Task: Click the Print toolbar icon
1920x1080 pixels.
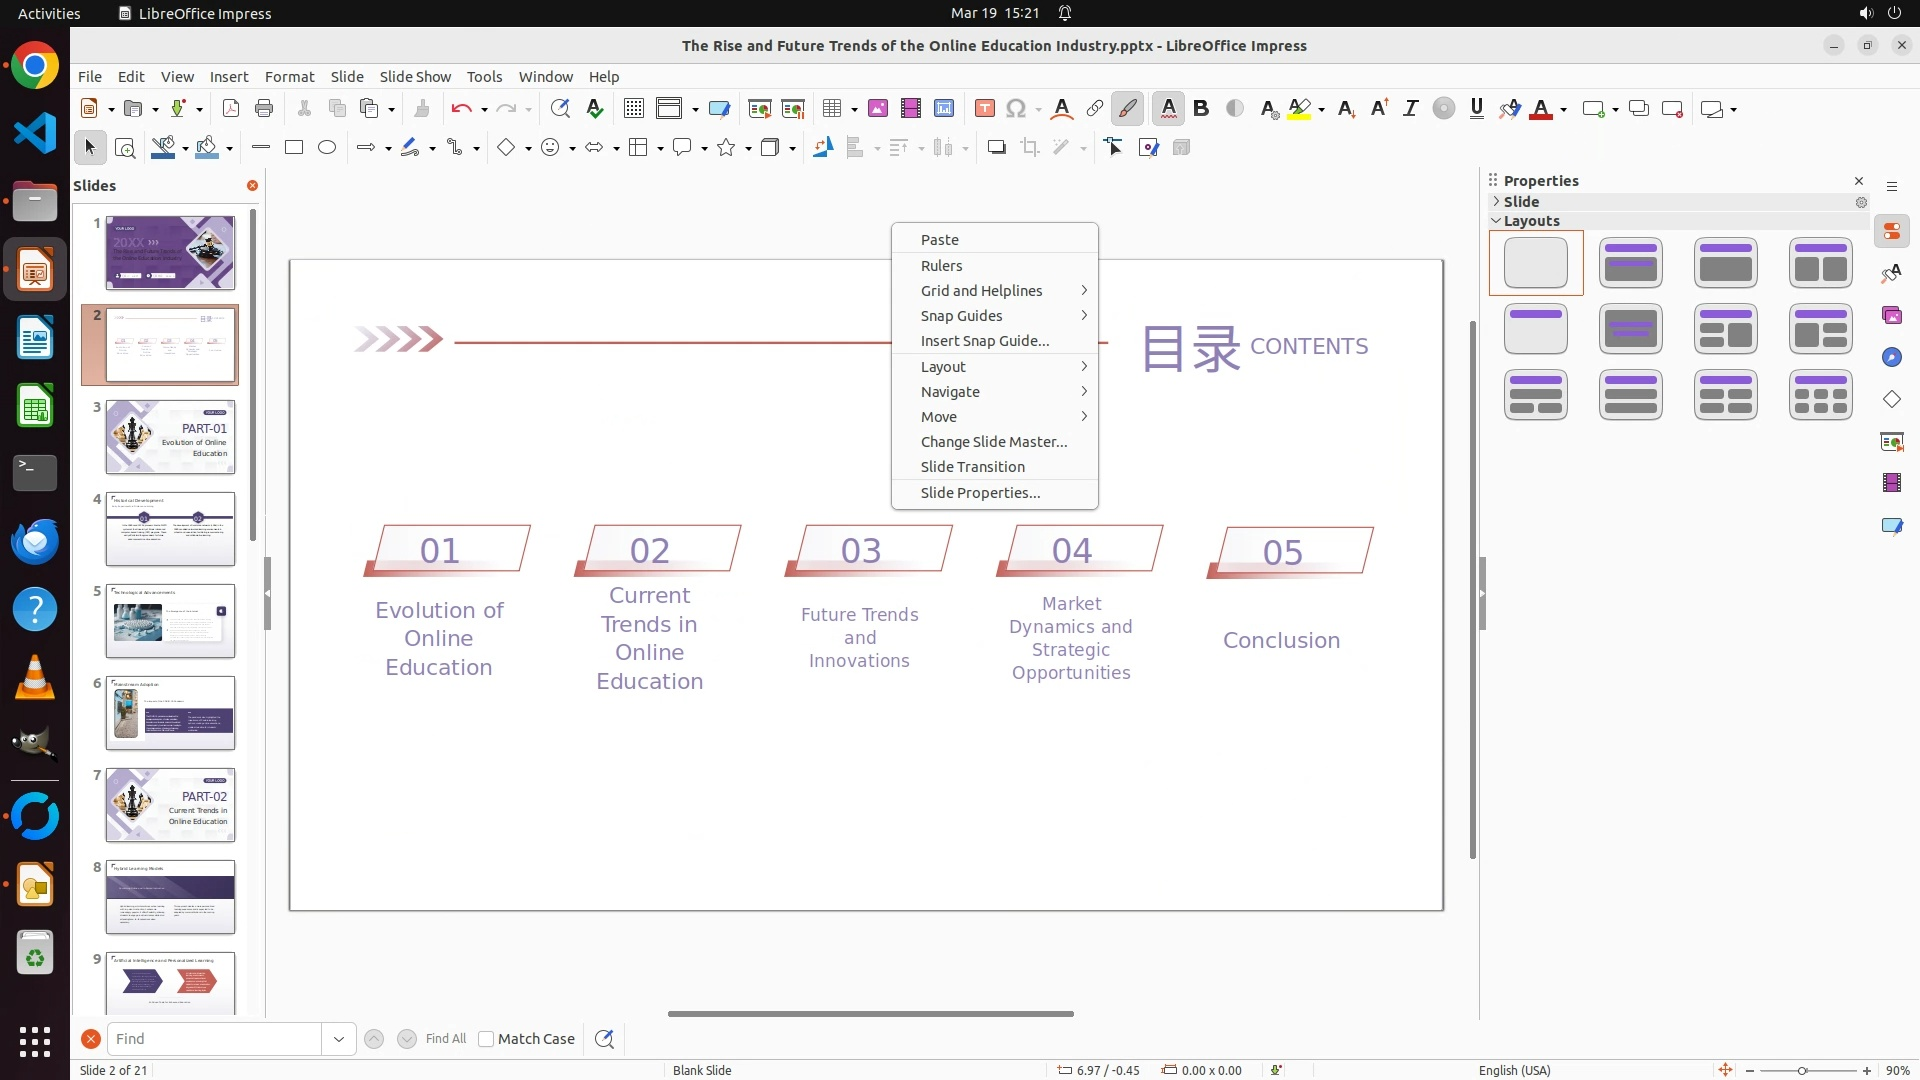Action: pyautogui.click(x=264, y=109)
